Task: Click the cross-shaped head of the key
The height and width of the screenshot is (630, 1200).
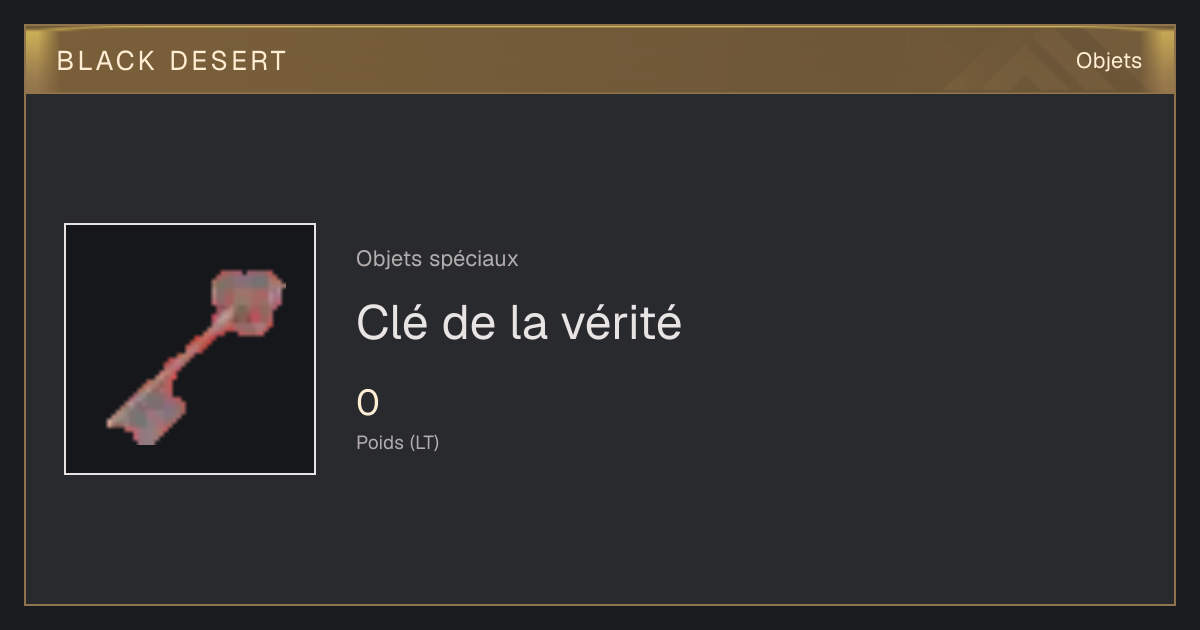Action: (249, 298)
